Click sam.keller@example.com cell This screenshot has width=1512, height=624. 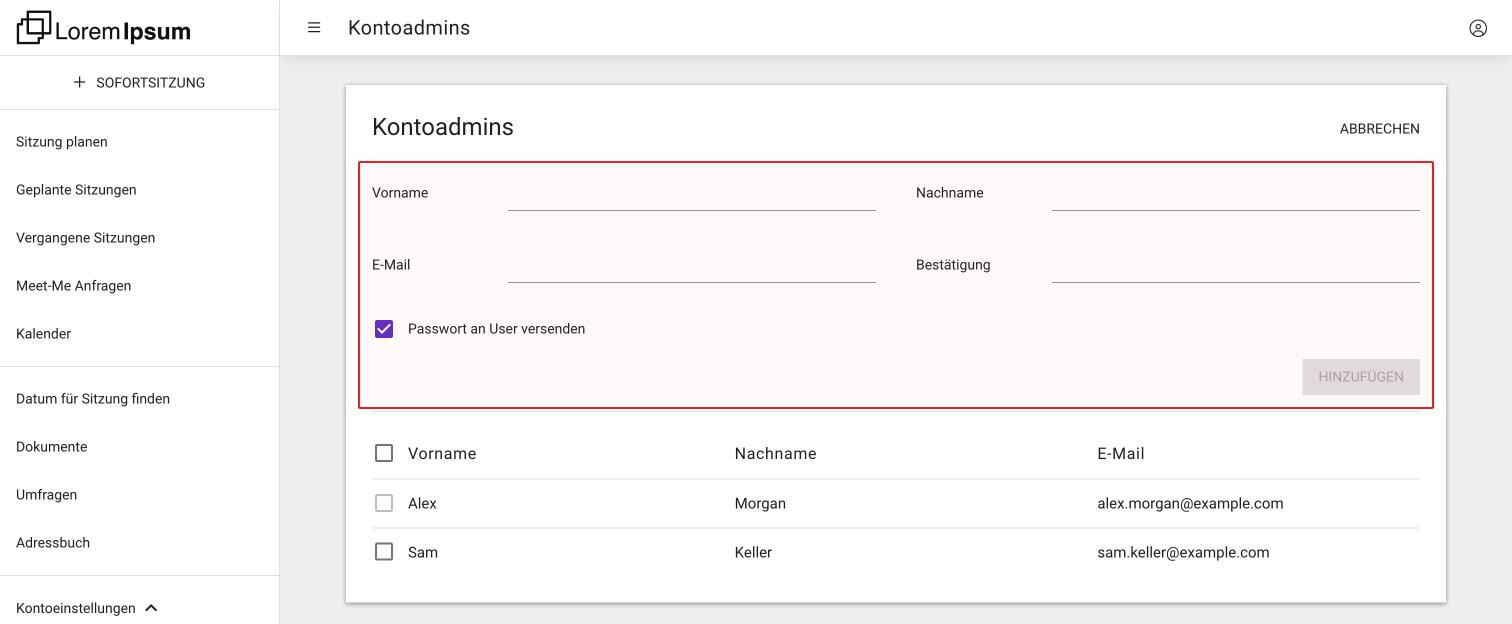(1183, 553)
